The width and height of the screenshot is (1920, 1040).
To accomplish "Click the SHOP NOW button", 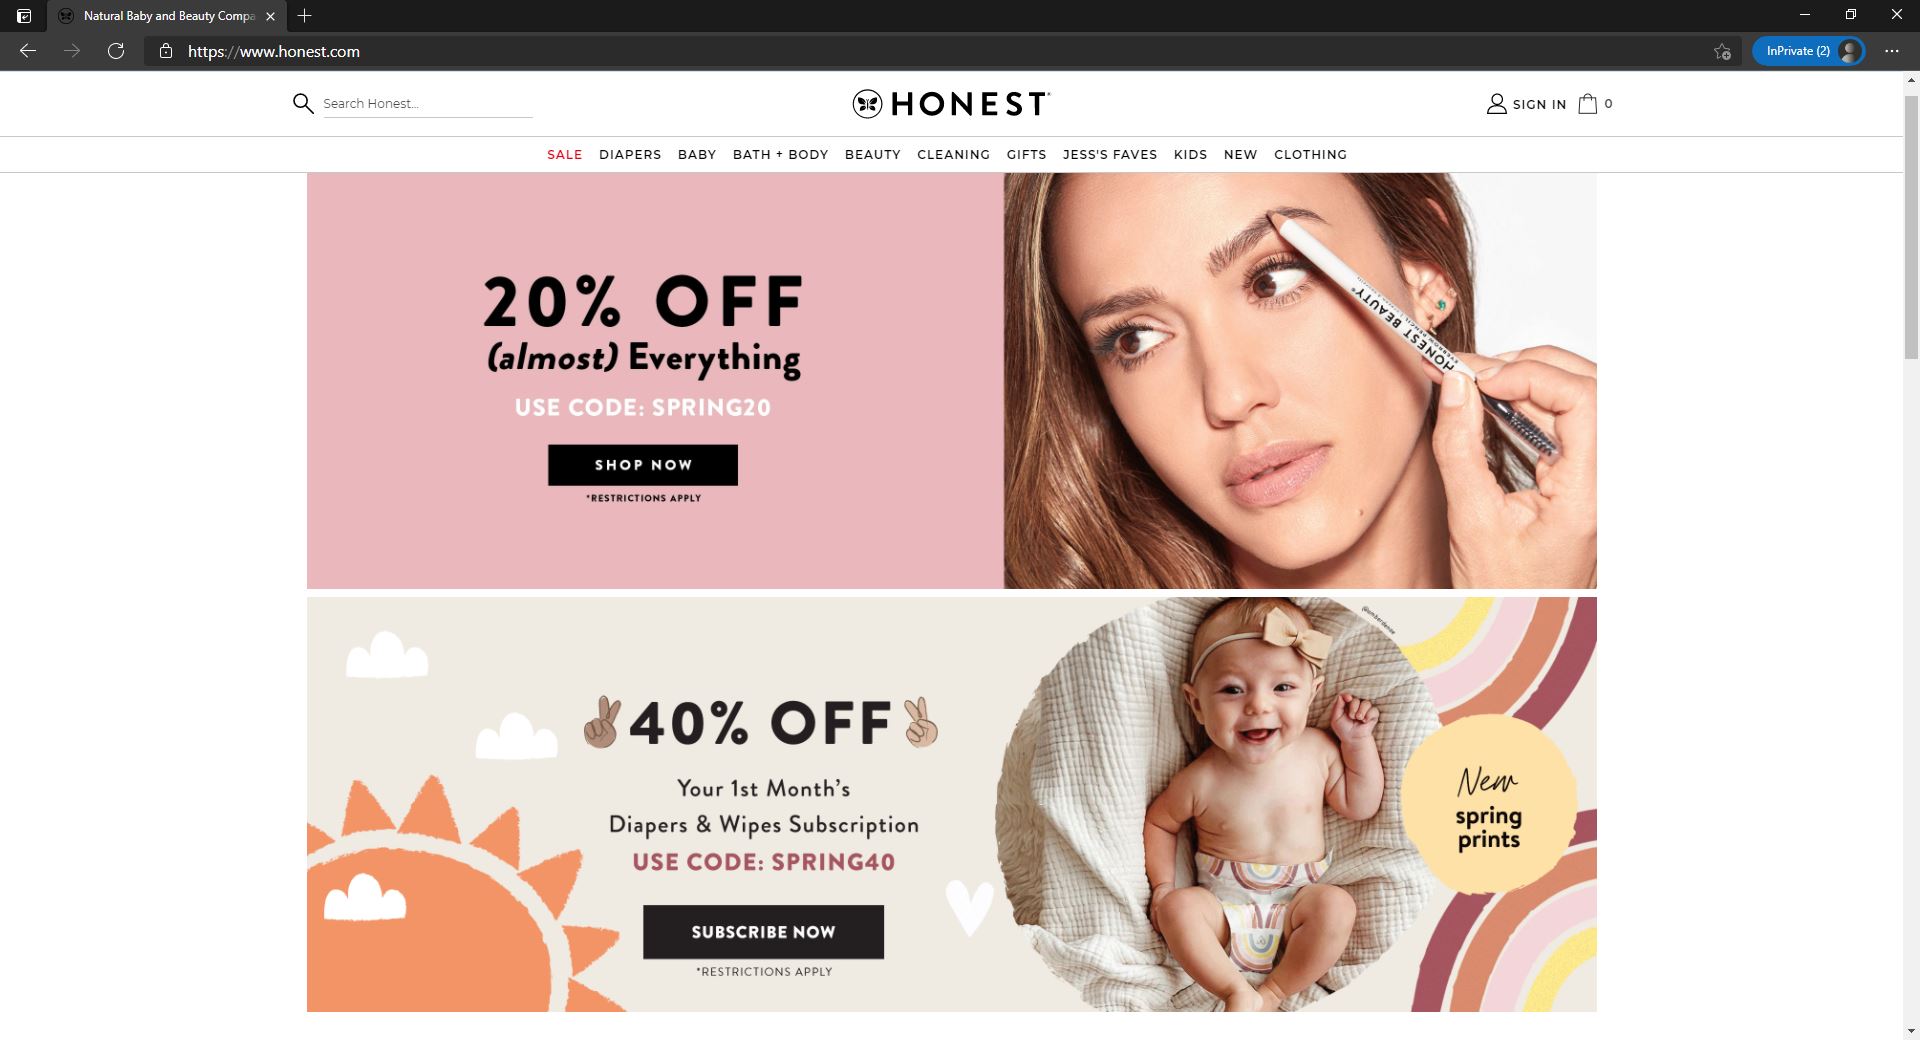I will [643, 465].
